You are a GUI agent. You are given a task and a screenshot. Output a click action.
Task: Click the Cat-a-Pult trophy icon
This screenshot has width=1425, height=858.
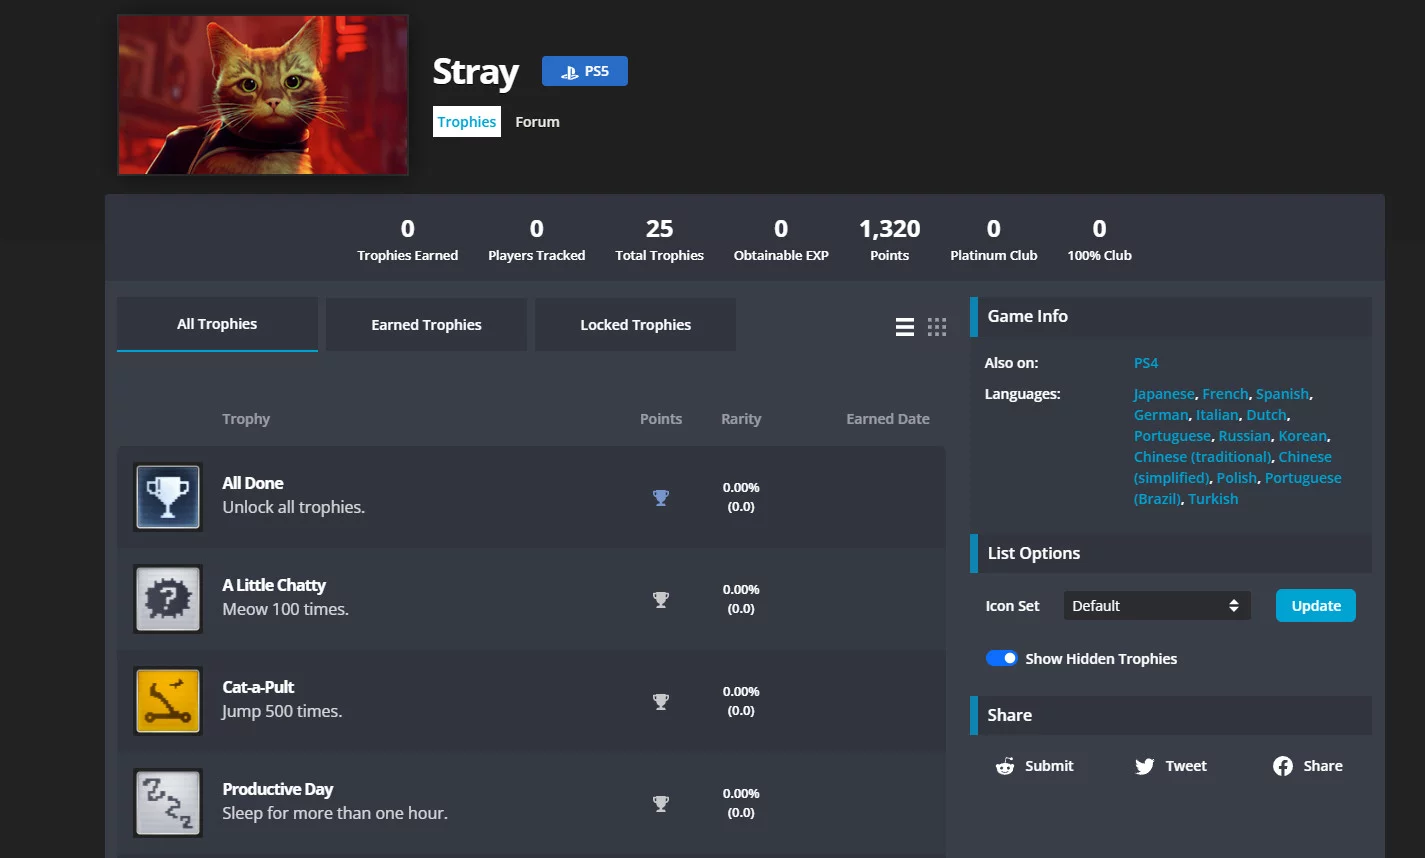[168, 701]
